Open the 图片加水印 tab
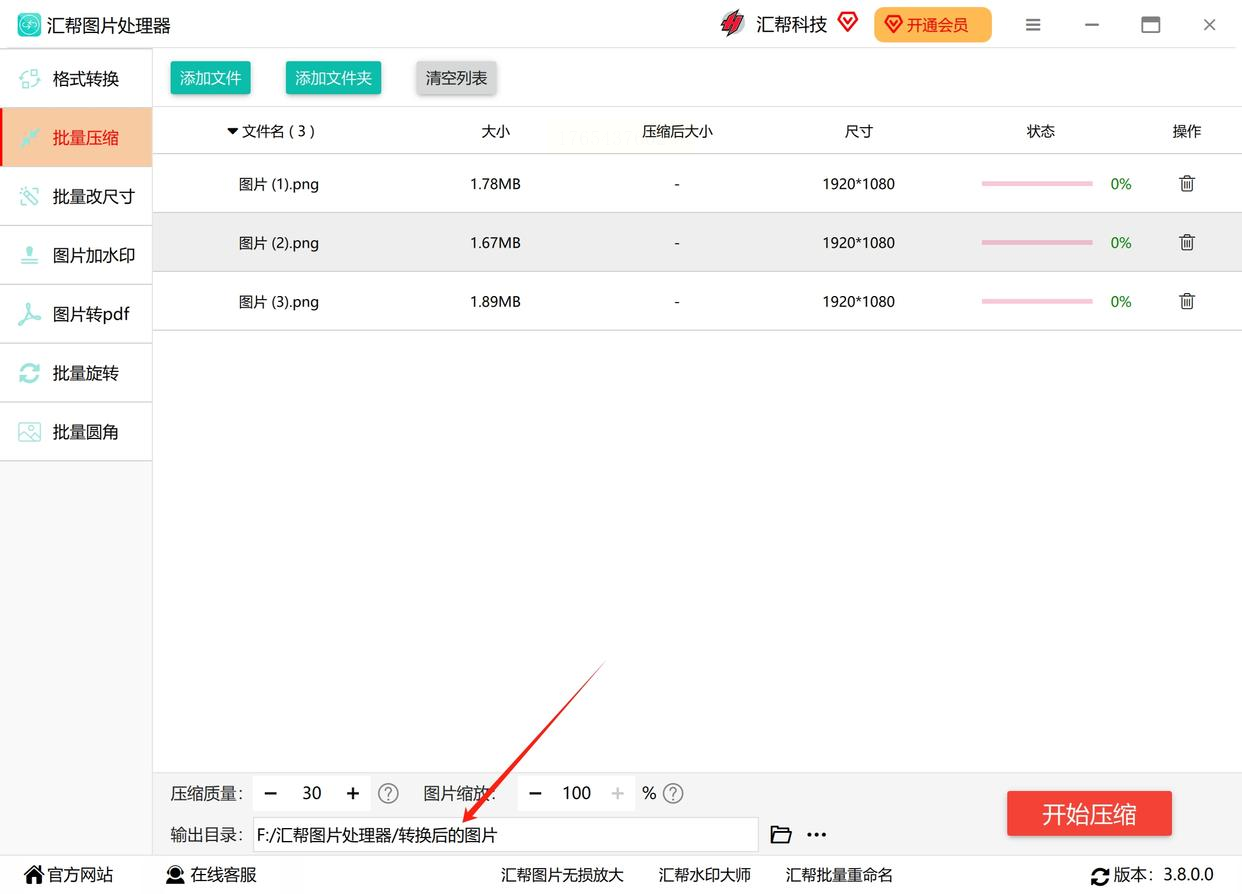The width and height of the screenshot is (1242, 894). tap(76, 255)
